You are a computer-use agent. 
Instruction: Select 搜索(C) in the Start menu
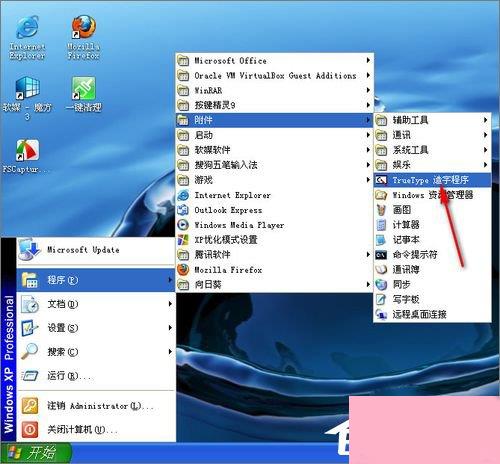[x=96, y=352]
